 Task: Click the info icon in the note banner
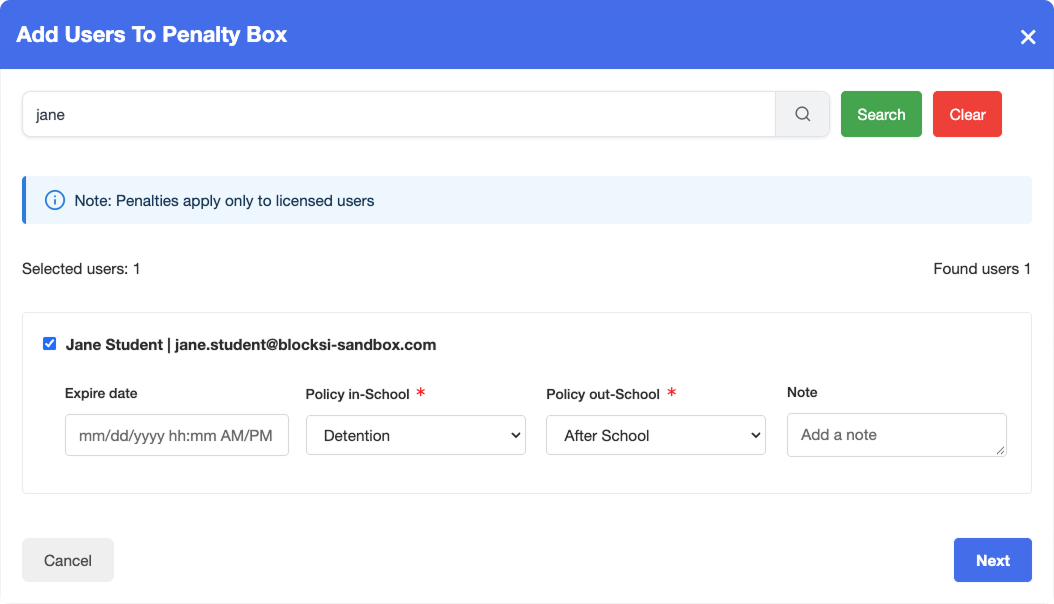54,200
